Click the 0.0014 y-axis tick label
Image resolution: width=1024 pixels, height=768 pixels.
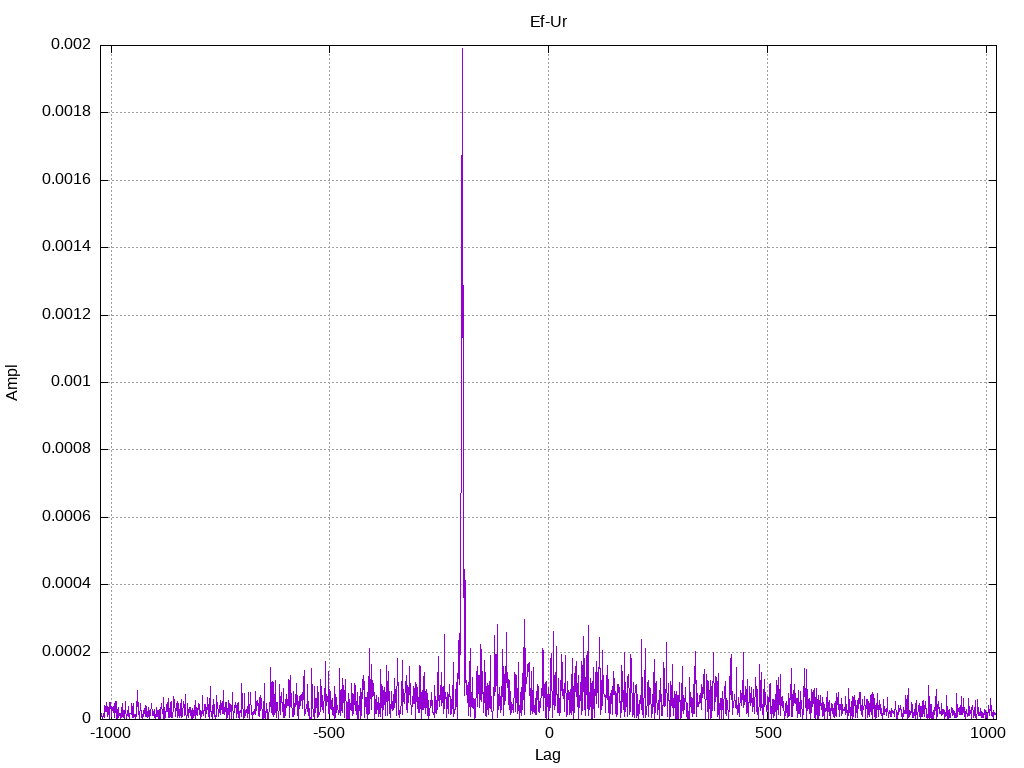click(67, 246)
